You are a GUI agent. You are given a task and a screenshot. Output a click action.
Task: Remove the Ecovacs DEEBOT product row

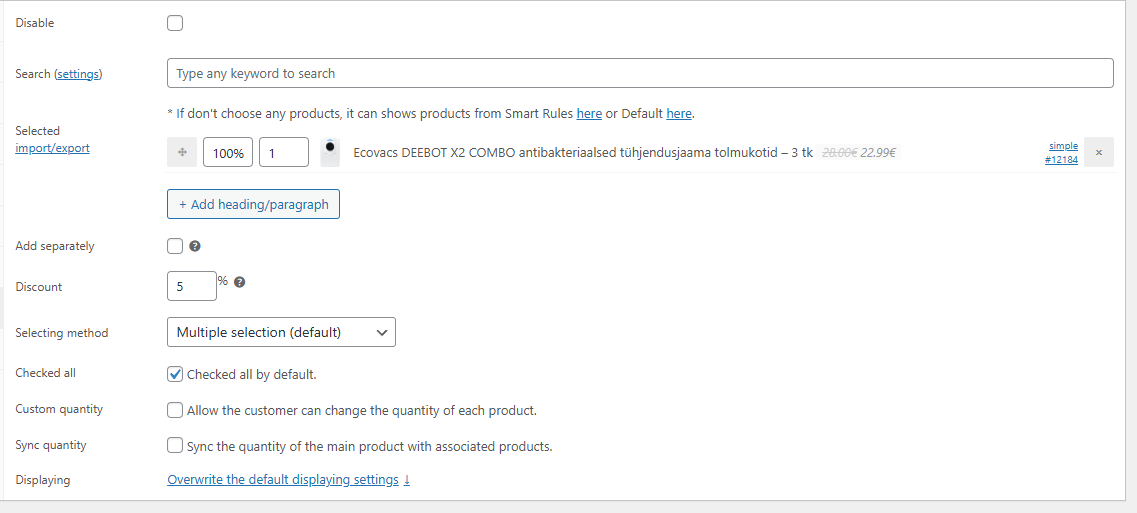coord(1098,153)
